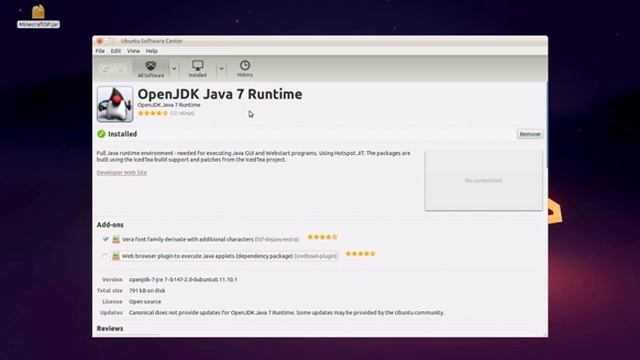Open the File menu
Screen dimensions: 640x360
tap(100, 51)
